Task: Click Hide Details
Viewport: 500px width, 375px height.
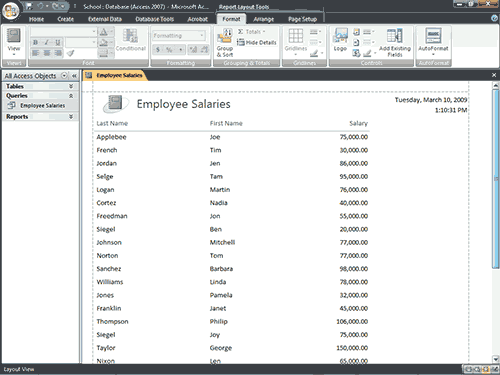Action: point(256,42)
